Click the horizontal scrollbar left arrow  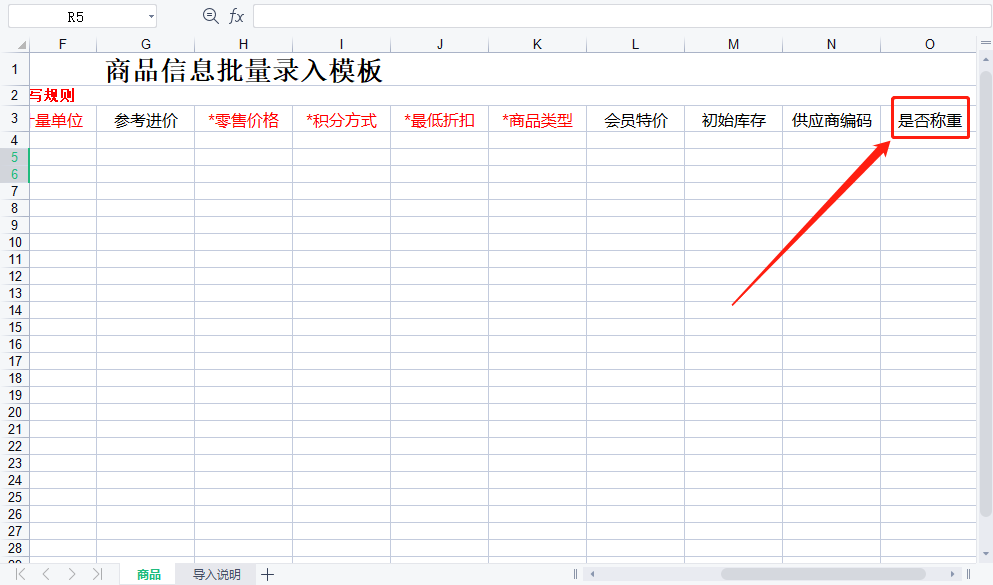point(592,574)
